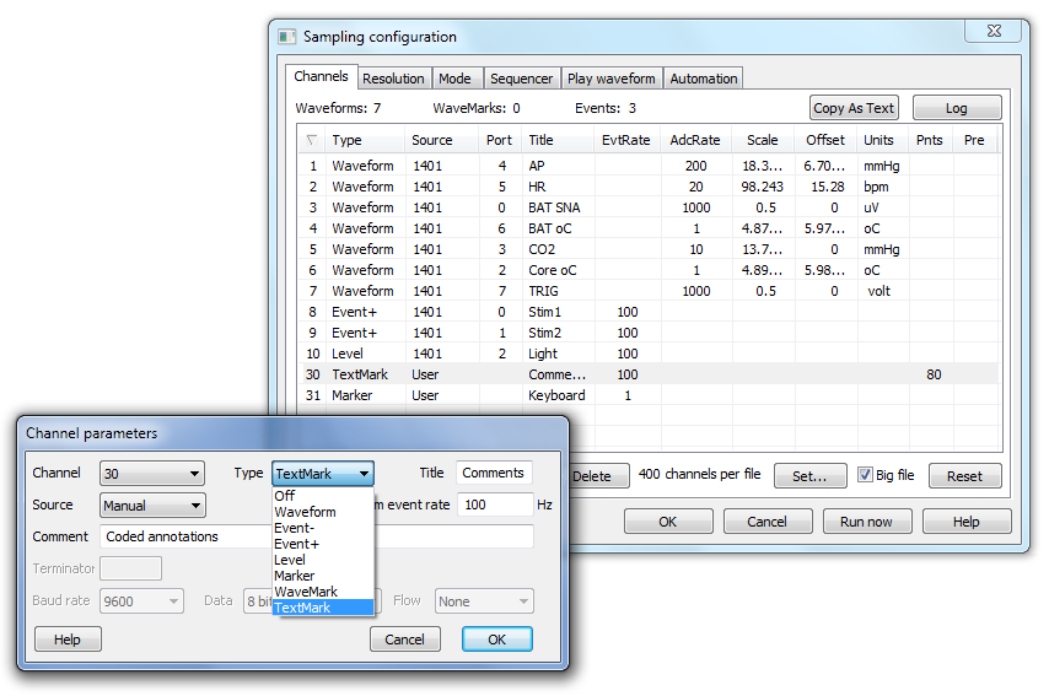Click the AdcRate column header

click(695, 140)
